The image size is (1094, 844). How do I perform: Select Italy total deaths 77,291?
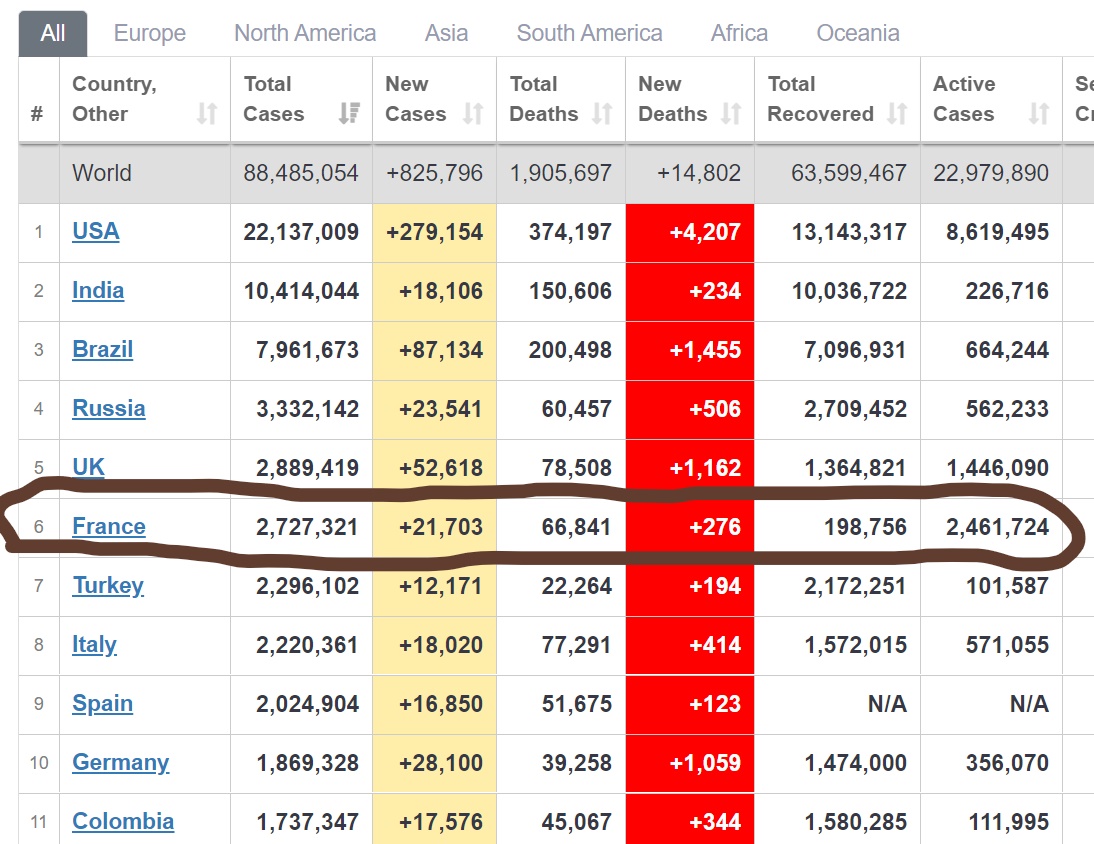[576, 645]
